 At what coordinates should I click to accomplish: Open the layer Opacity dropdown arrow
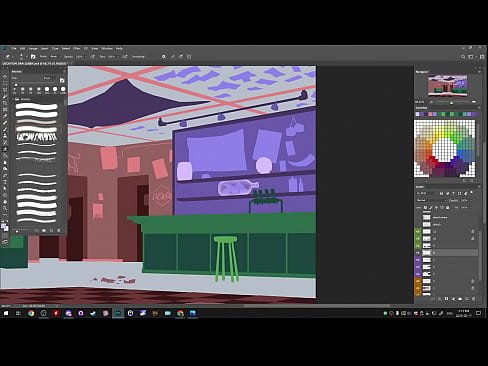pos(470,200)
